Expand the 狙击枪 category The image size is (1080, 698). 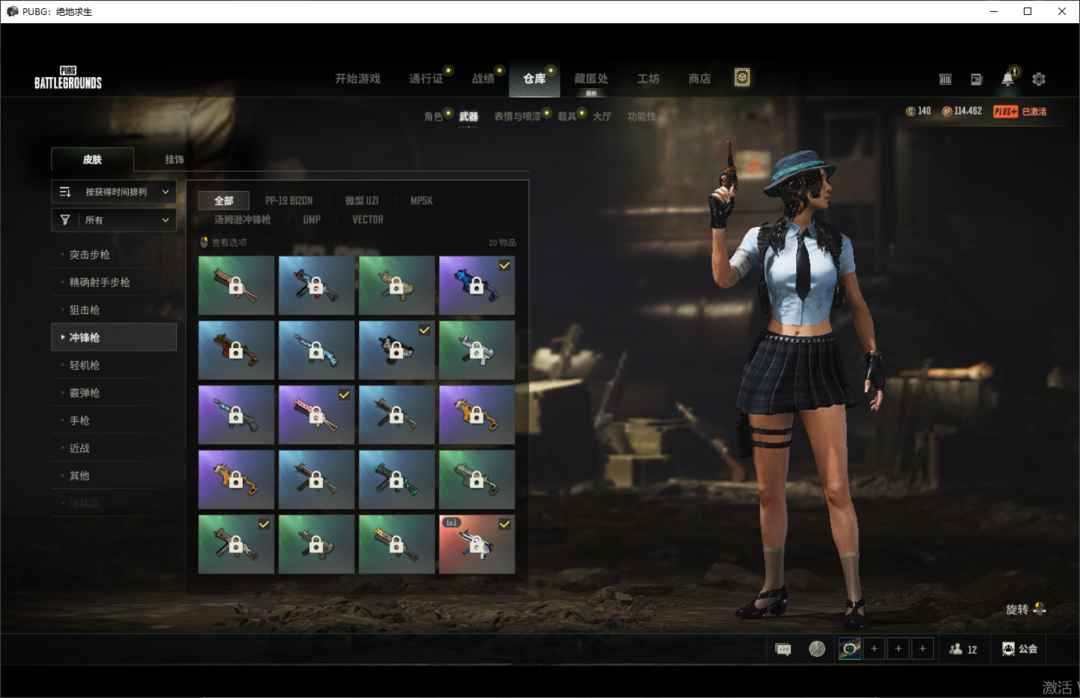[x=114, y=309]
